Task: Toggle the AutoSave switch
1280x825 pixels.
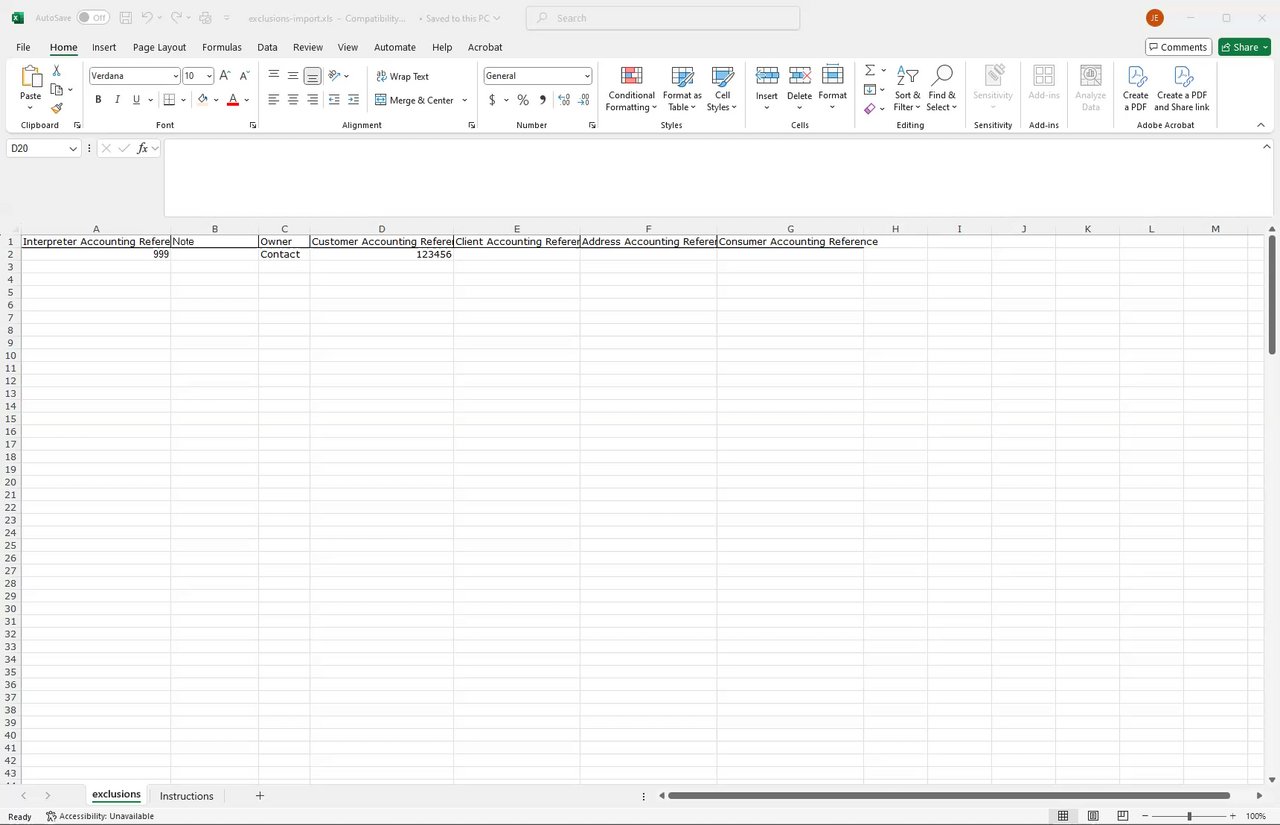Action: (93, 18)
